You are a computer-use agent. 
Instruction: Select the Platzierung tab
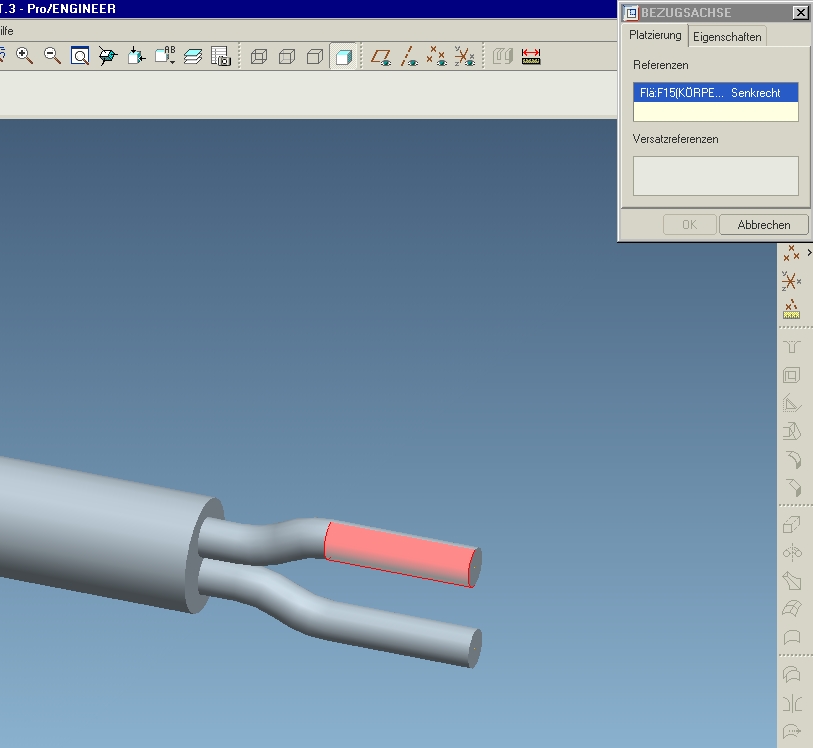[x=655, y=36]
